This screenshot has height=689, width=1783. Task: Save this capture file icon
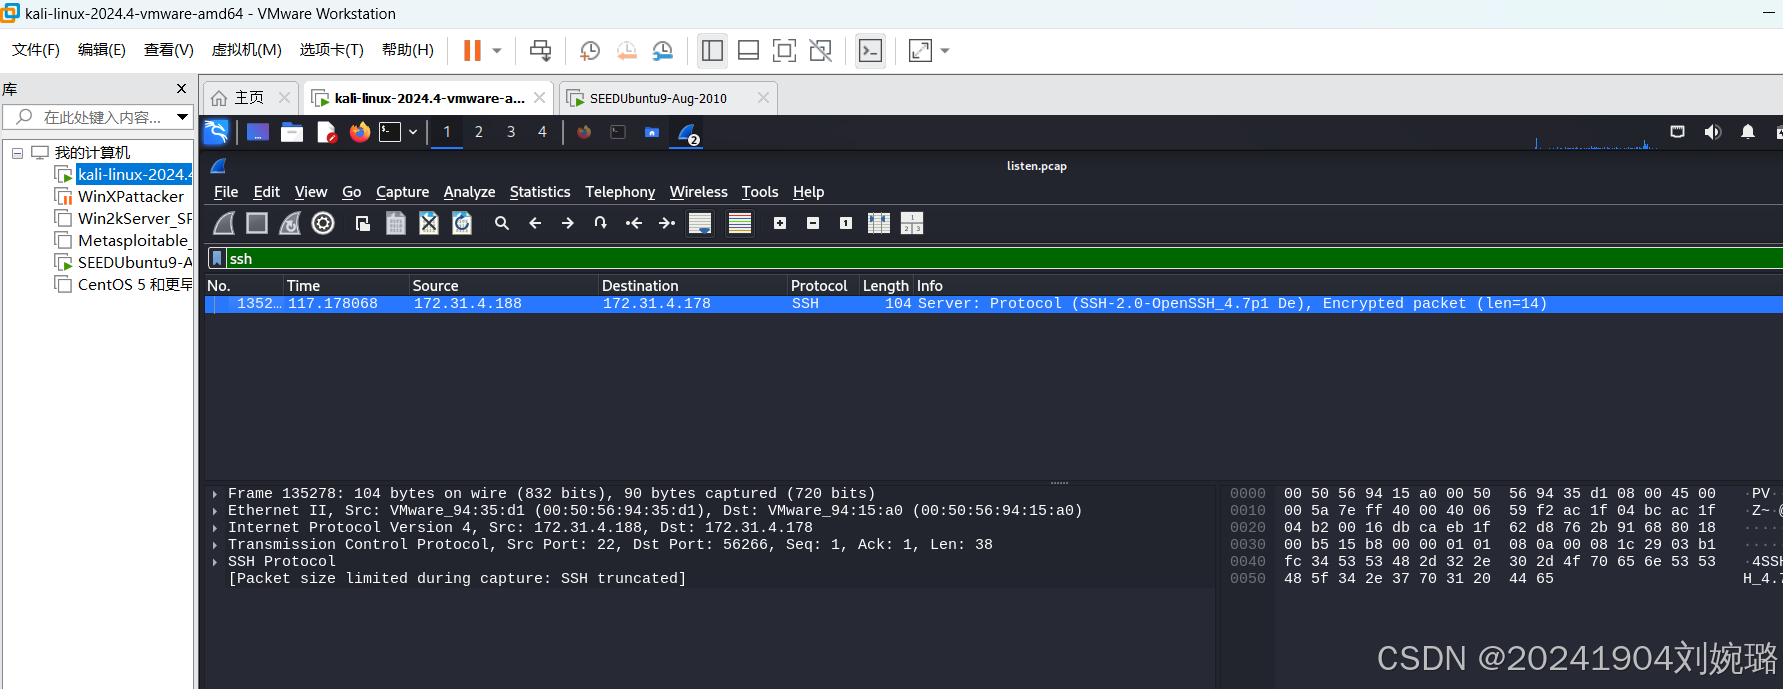396,223
